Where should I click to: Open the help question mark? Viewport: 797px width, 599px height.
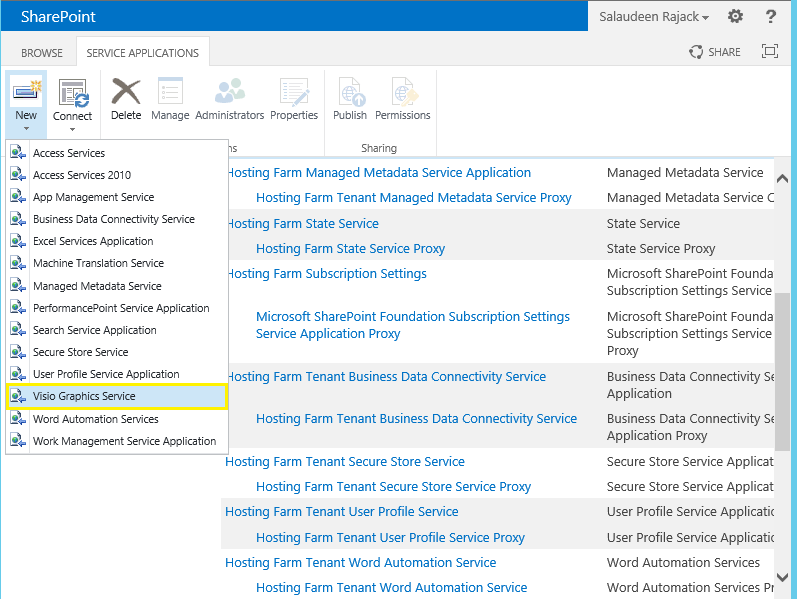click(x=771, y=16)
